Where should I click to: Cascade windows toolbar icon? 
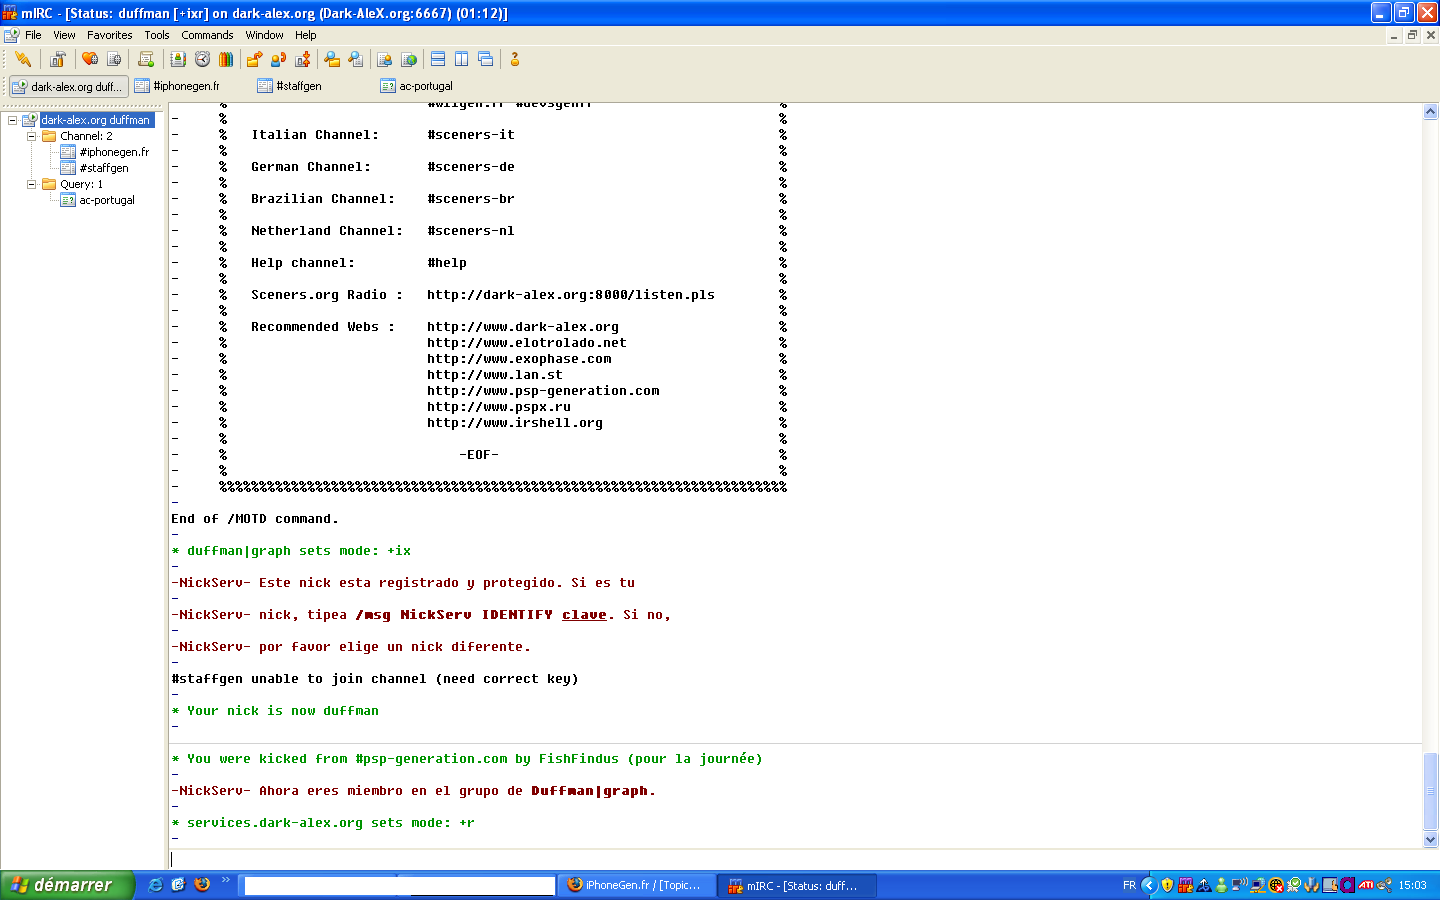(x=486, y=59)
